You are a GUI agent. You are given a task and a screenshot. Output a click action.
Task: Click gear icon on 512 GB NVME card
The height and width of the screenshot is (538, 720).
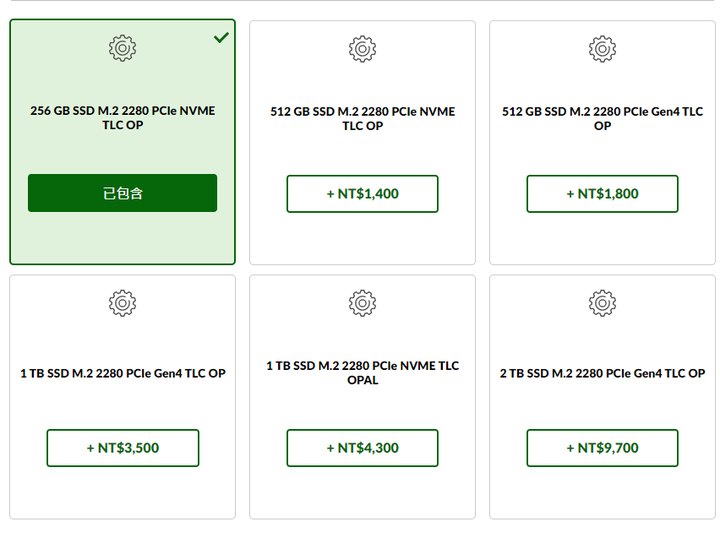[362, 49]
